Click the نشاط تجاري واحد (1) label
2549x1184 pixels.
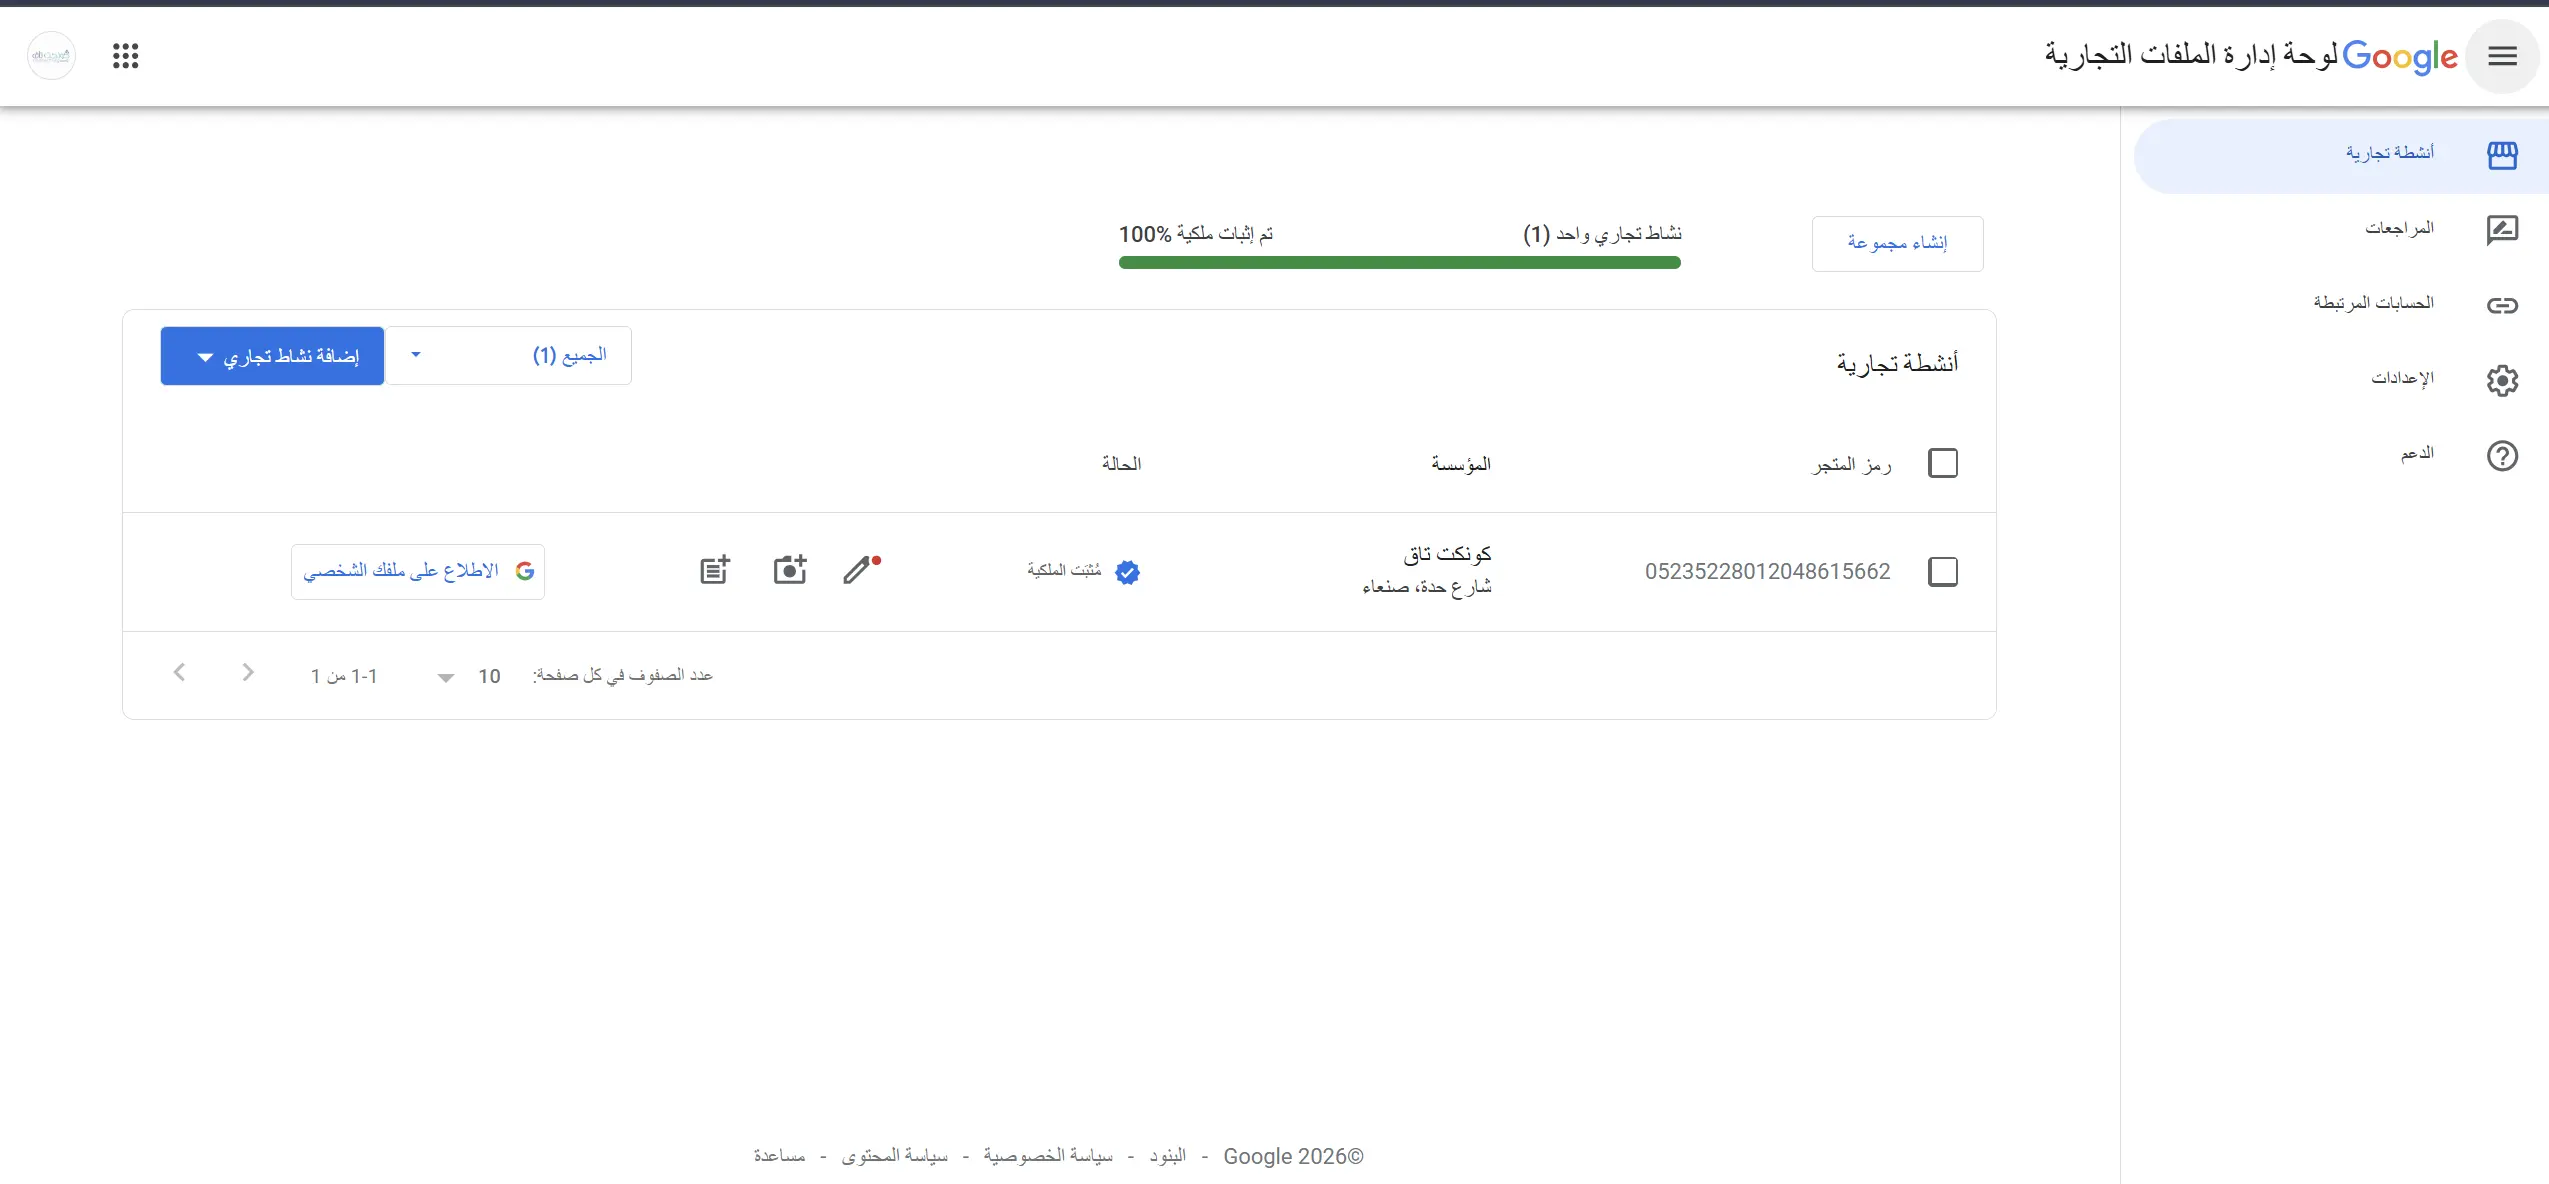(1602, 234)
